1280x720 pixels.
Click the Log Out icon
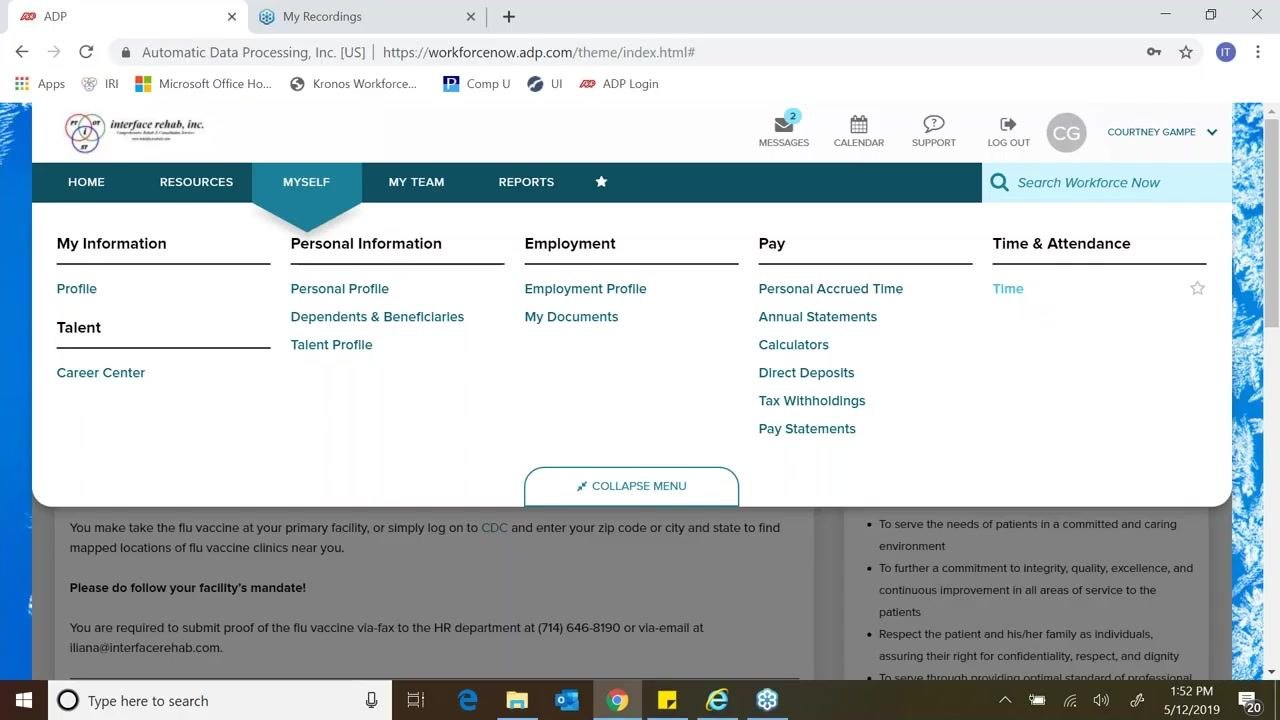(1008, 124)
